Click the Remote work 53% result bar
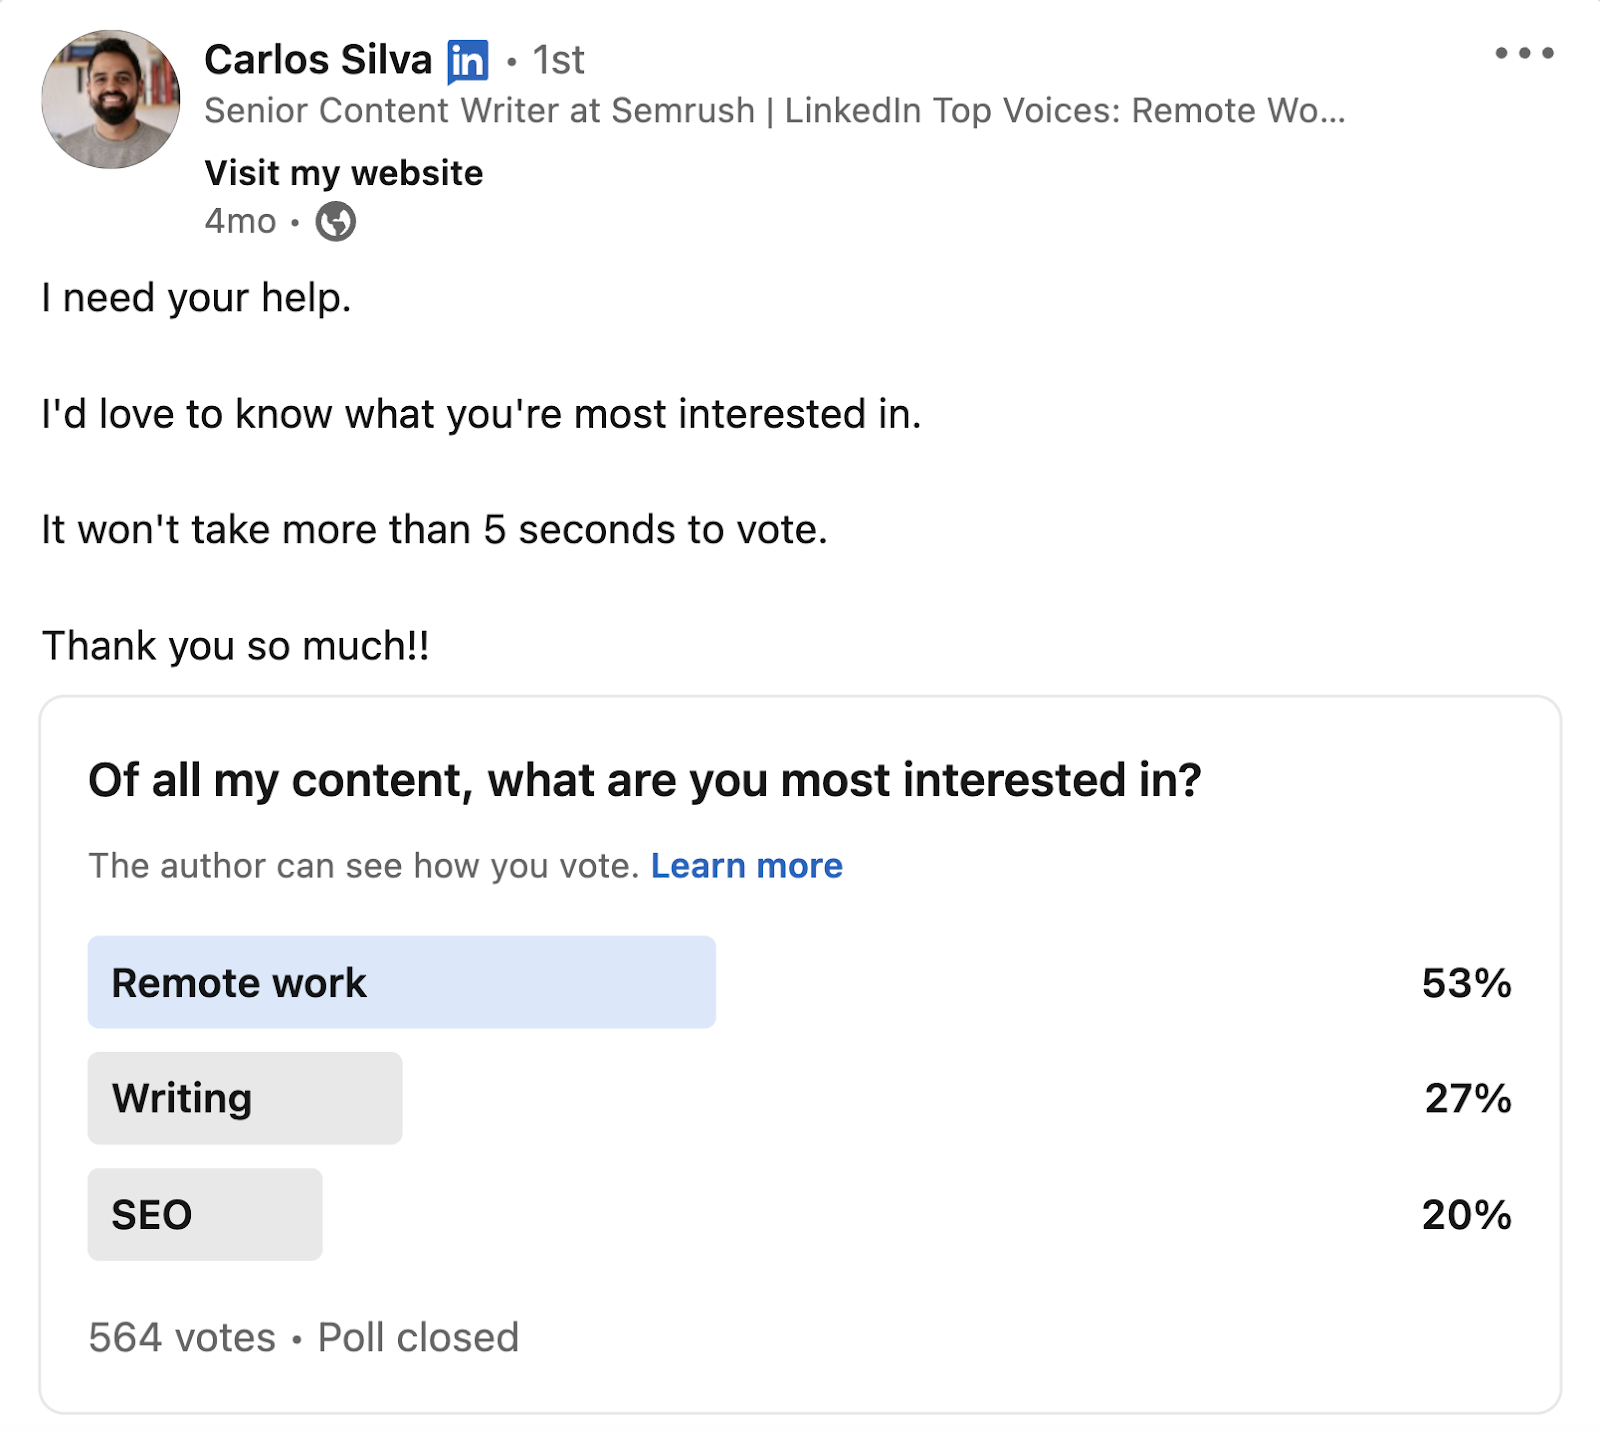 400,983
